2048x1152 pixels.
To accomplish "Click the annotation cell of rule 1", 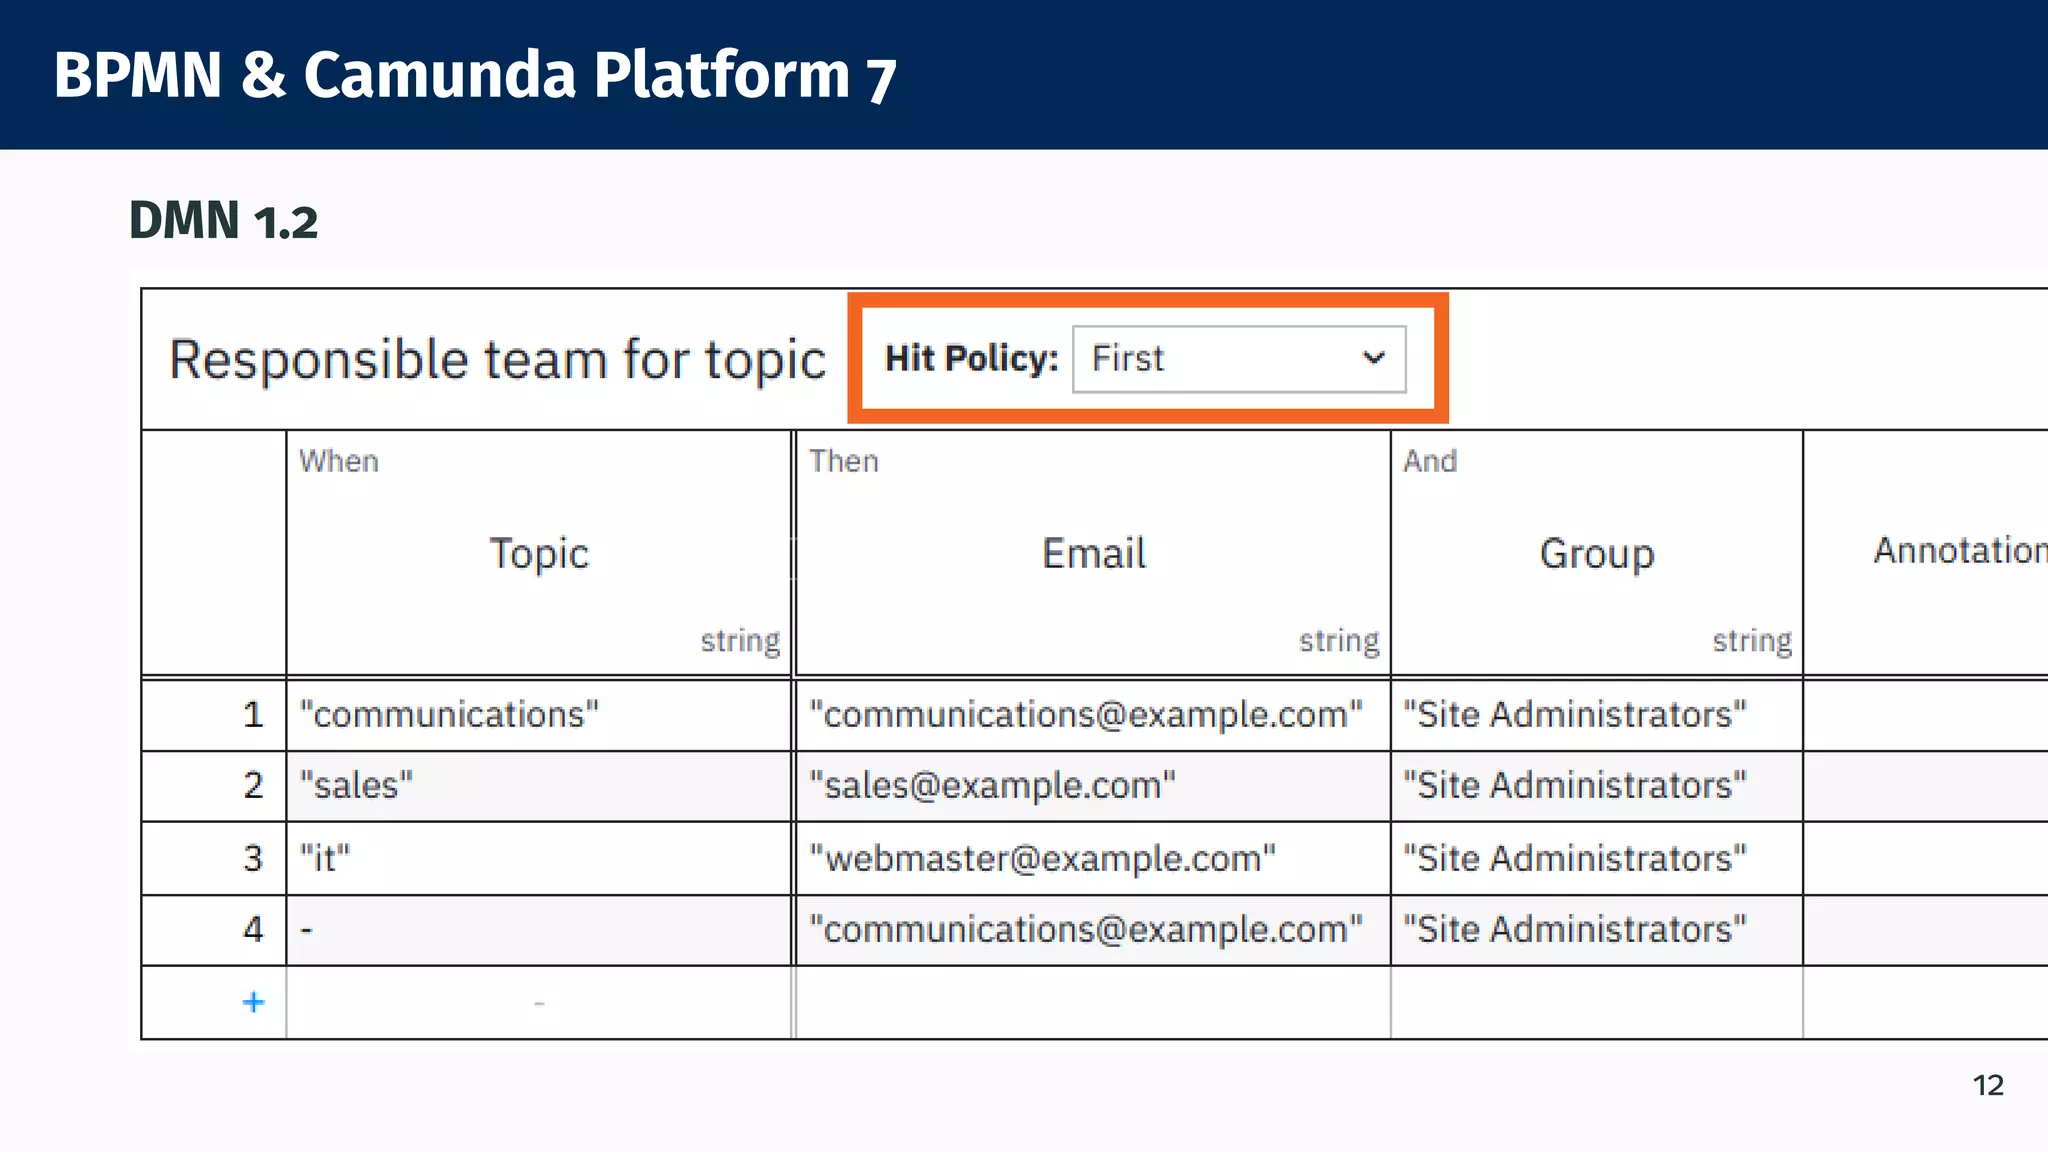I will (x=1926, y=715).
